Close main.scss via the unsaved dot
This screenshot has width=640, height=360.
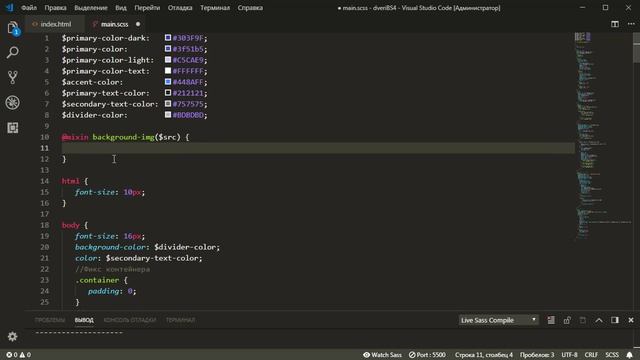tap(138, 24)
